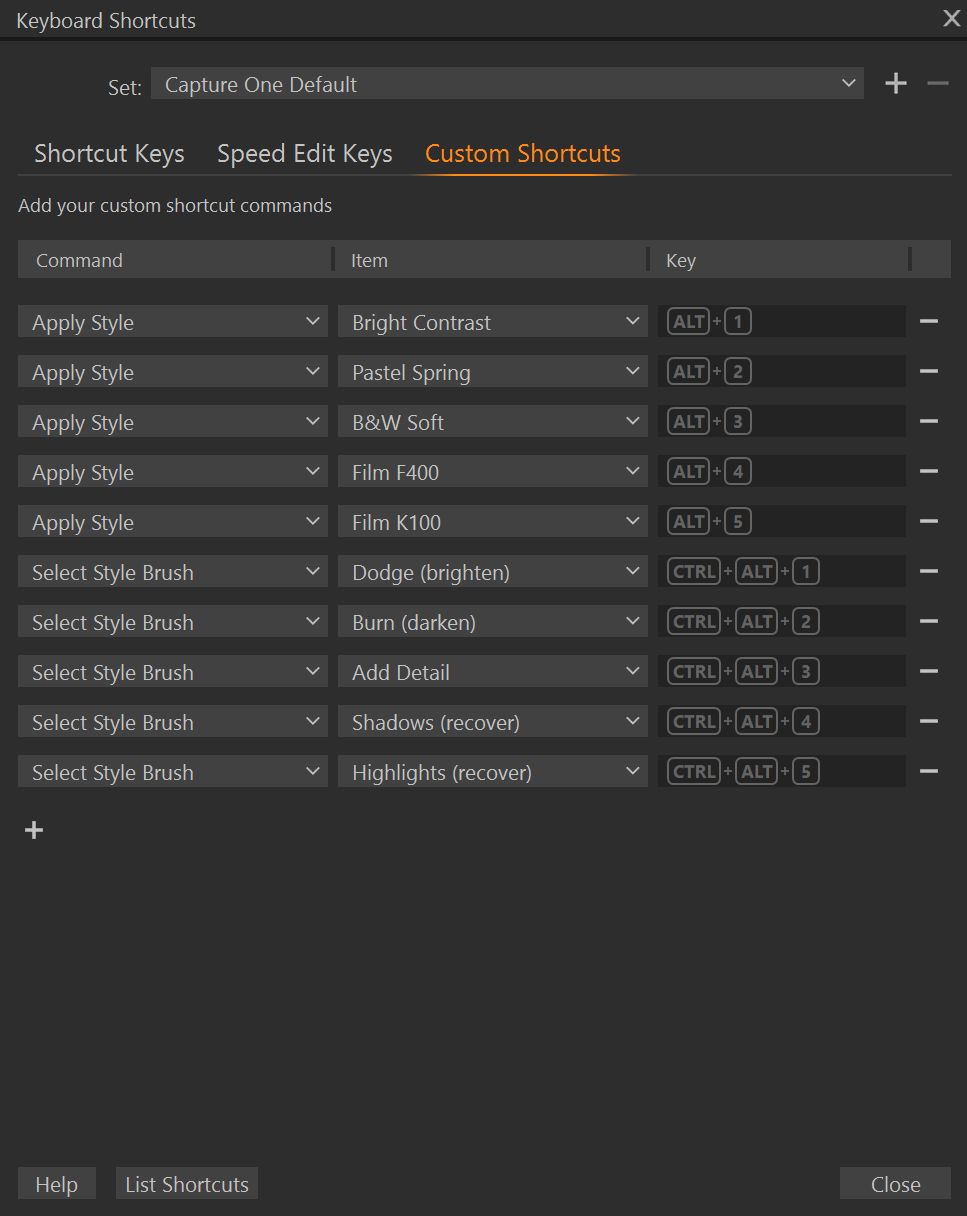Switch to the Shortcut Keys tab
The image size is (967, 1216).
click(x=109, y=153)
